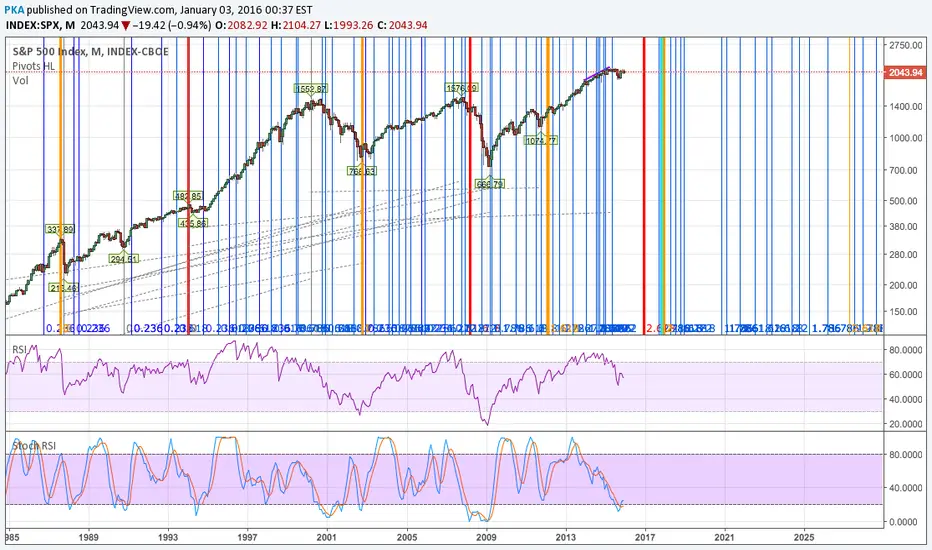Click the 1997 label on time axis
The height and width of the screenshot is (550, 932).
click(x=247, y=538)
